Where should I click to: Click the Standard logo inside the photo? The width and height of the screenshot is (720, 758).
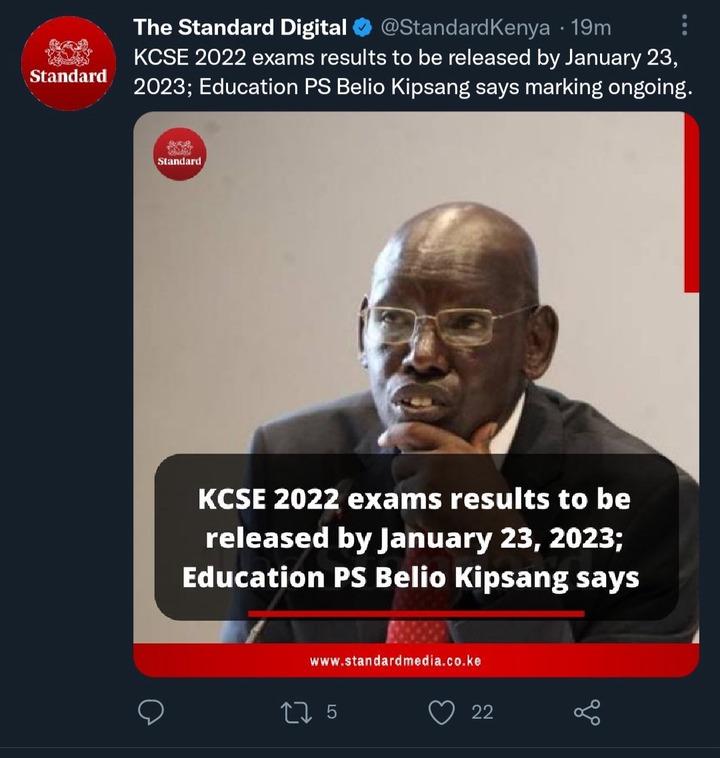pyautogui.click(x=179, y=154)
